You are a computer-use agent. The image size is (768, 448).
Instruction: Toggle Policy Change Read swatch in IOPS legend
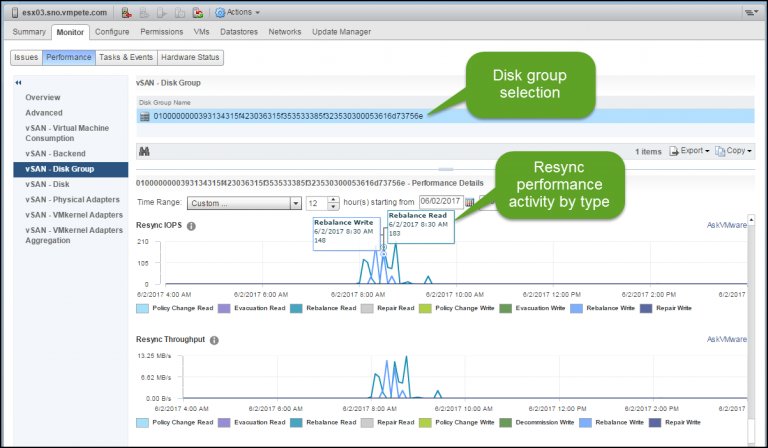tap(143, 308)
